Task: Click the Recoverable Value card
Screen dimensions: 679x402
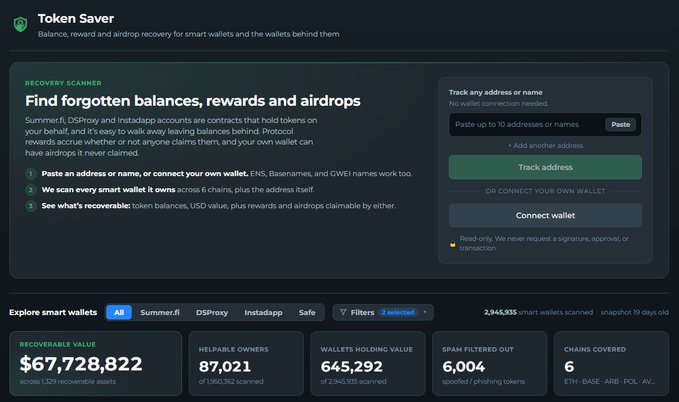Action: click(96, 363)
